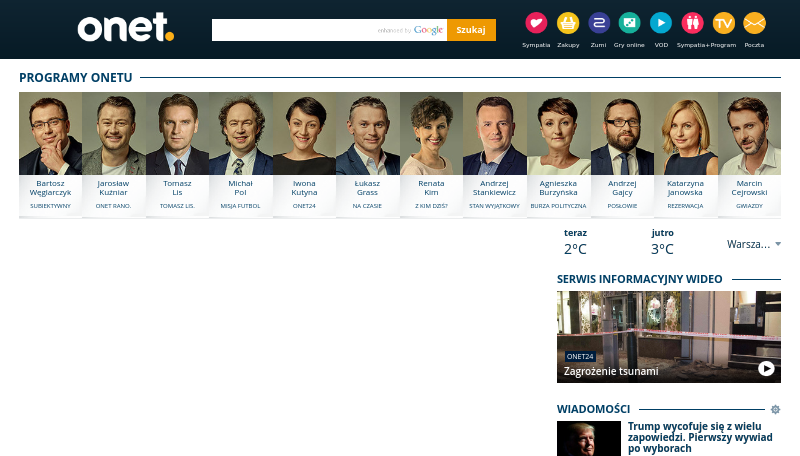Open the GWIAZDY program link
Screen dimensions: 800x456
coord(749,206)
